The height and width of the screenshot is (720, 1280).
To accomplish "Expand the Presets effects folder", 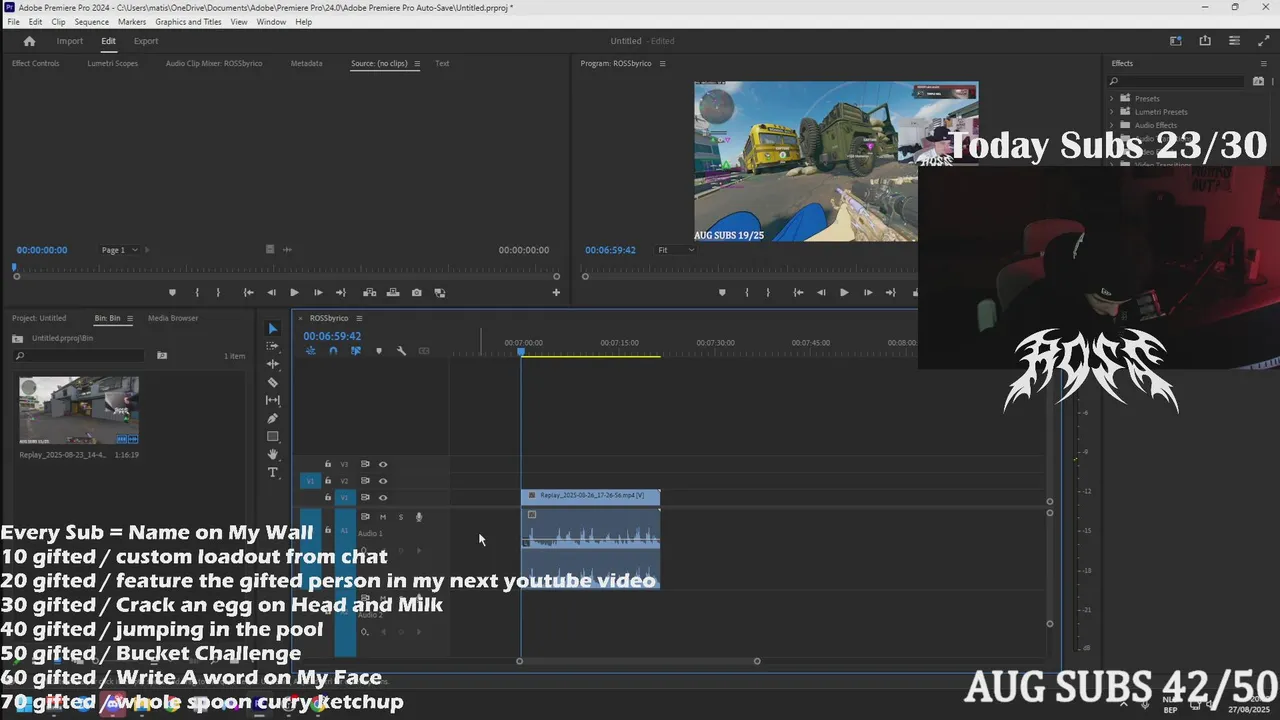I will [1112, 98].
